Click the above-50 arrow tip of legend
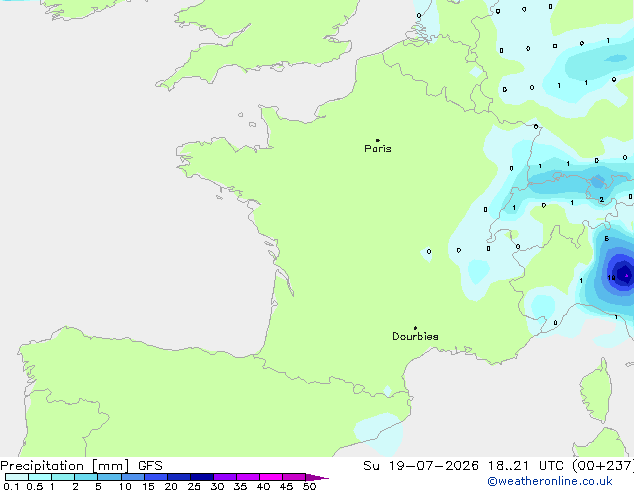The image size is (634, 490). point(317,477)
